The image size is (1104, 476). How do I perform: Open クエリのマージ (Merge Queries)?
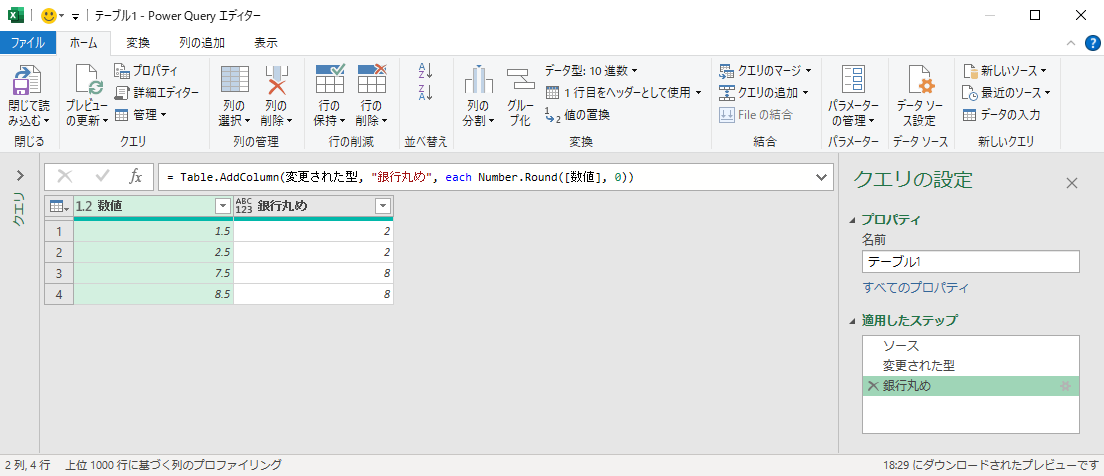765,70
